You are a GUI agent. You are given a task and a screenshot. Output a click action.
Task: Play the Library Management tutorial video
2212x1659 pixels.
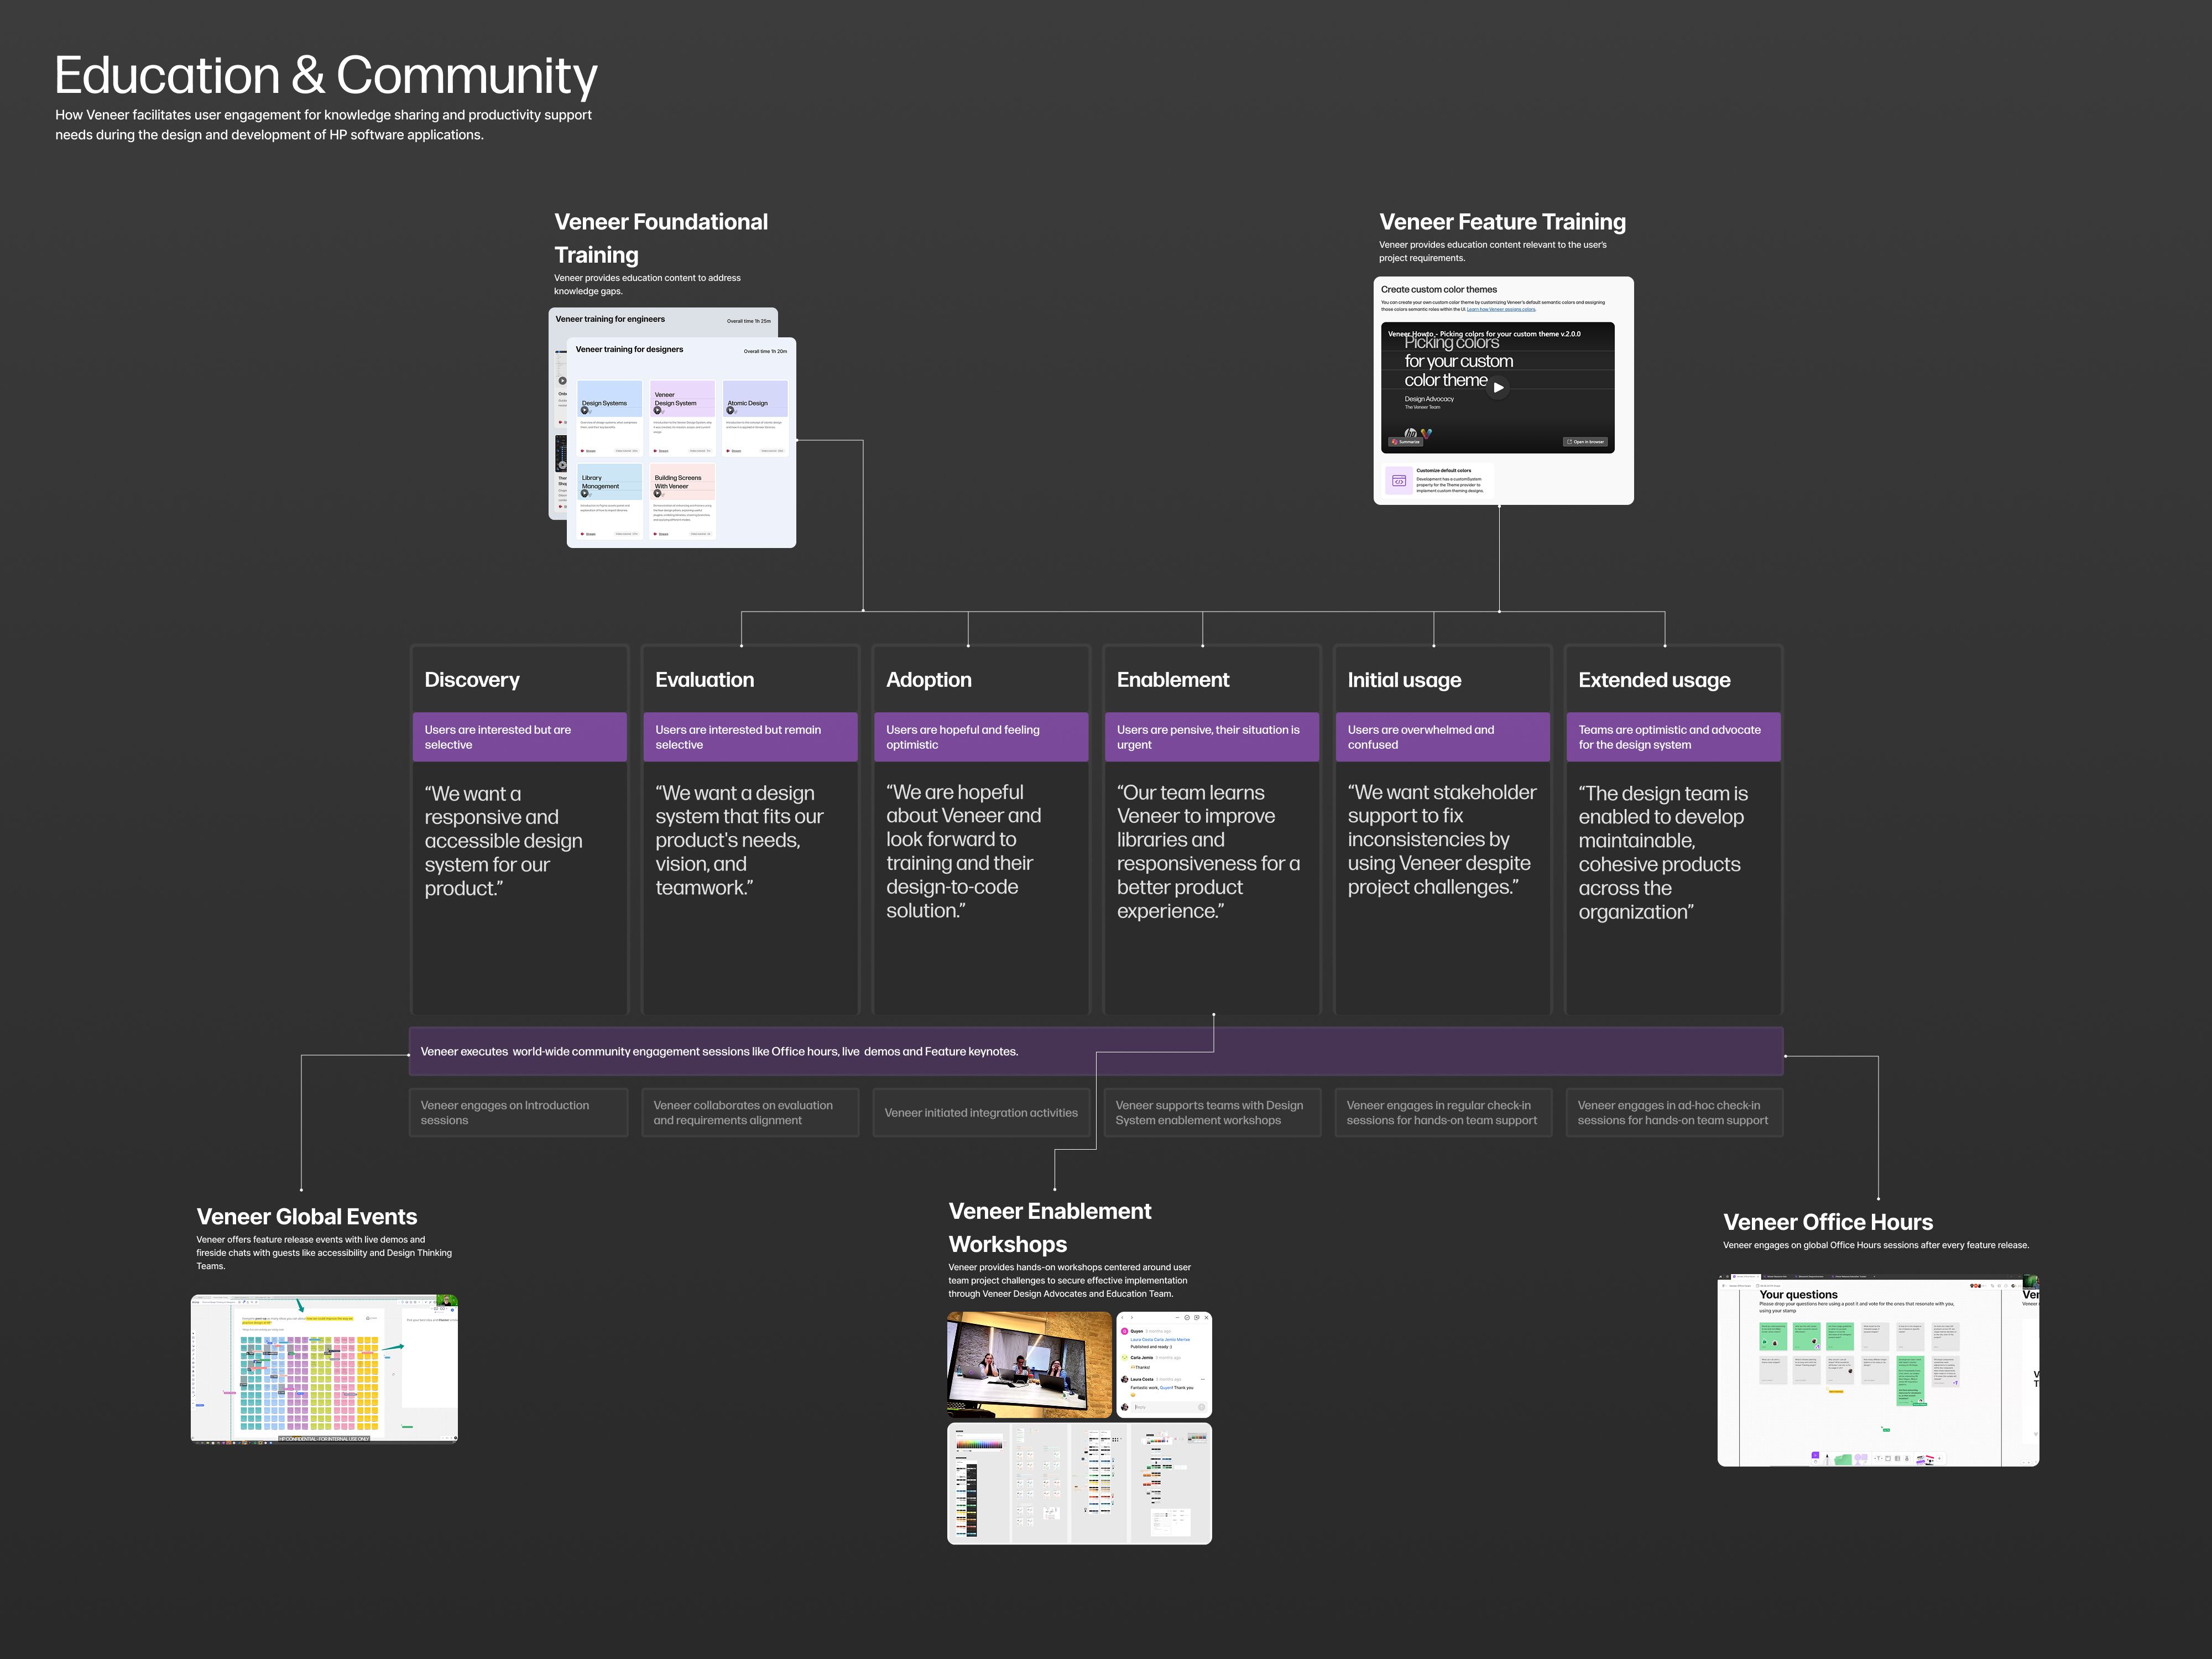click(x=585, y=493)
